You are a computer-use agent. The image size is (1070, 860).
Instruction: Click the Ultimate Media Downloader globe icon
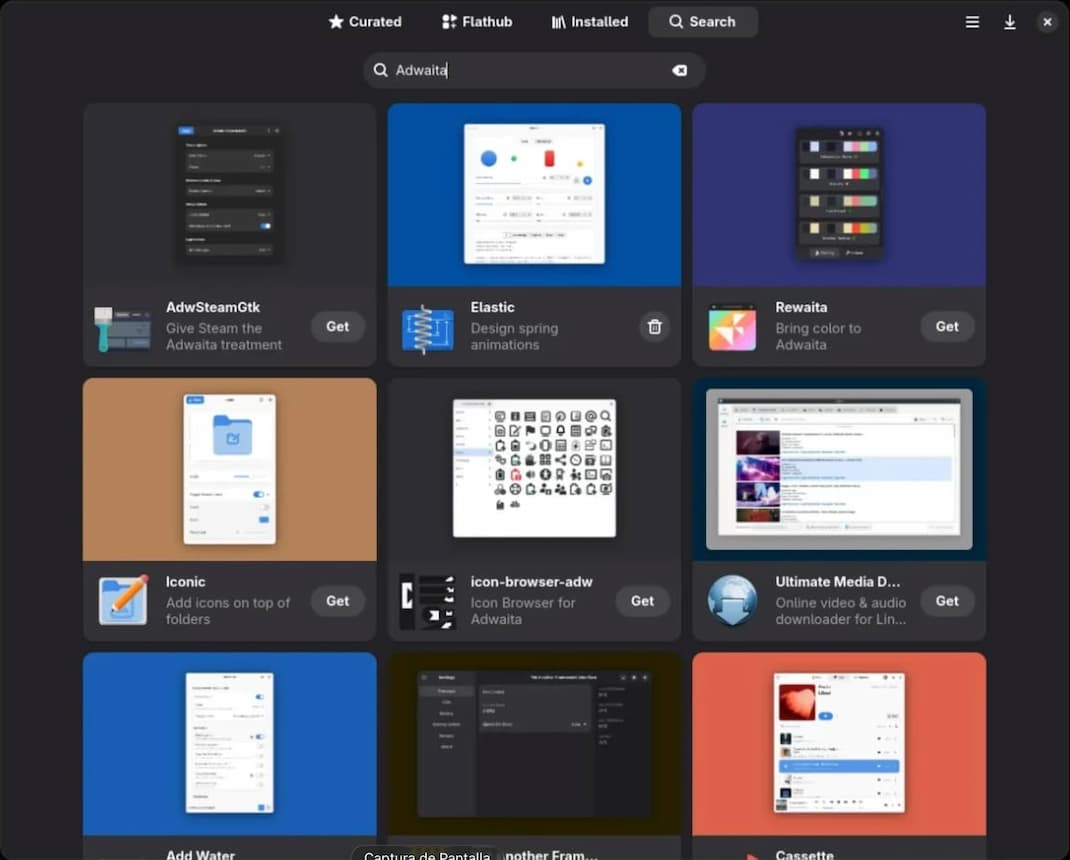(733, 601)
